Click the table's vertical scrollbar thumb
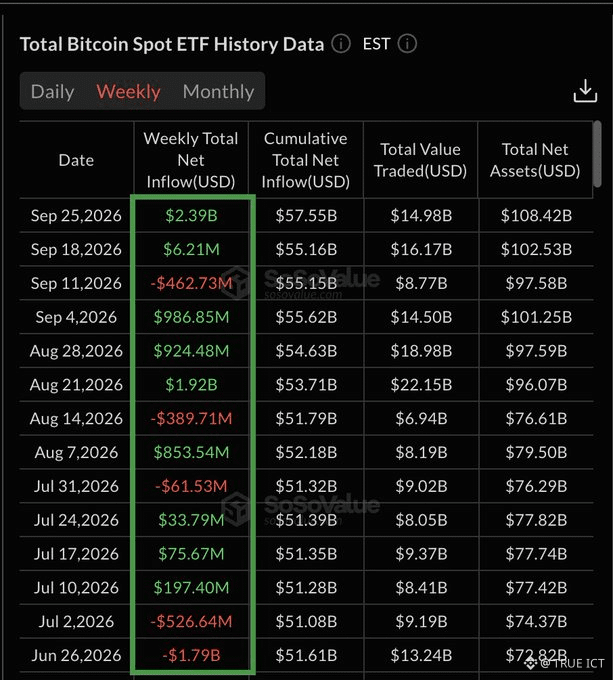This screenshot has width=613, height=680. 597,154
